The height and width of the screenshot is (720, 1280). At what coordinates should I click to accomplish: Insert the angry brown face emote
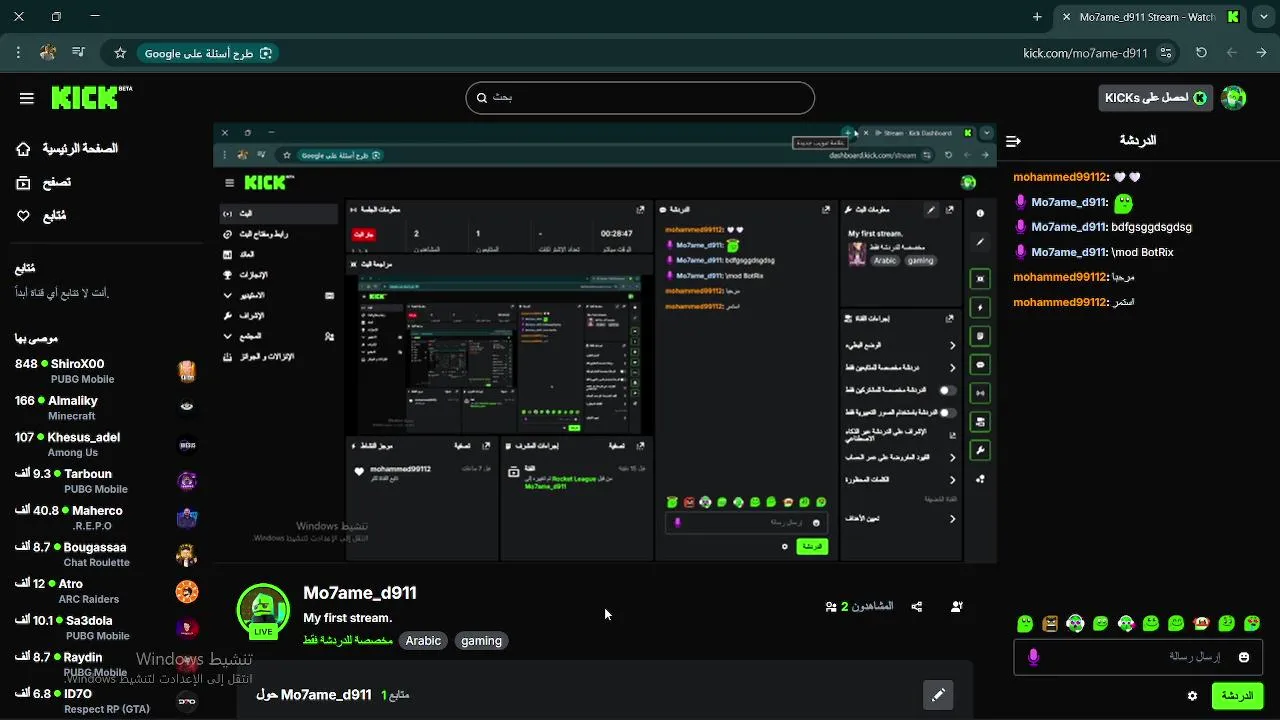(x=1050, y=623)
